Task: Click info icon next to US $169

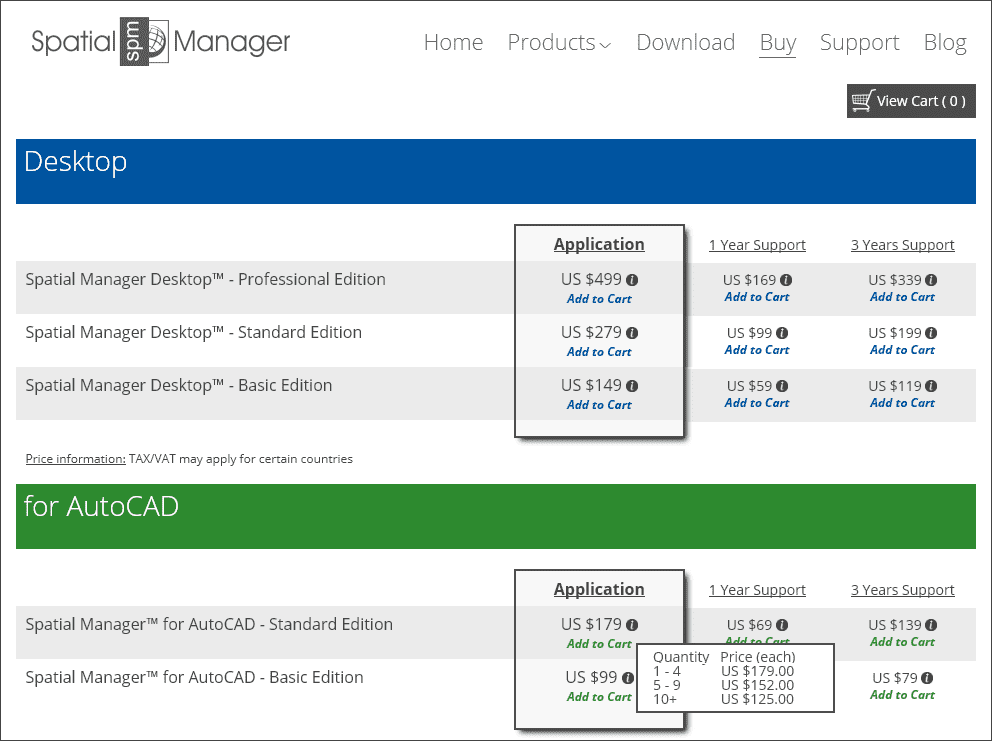Action: pos(786,280)
